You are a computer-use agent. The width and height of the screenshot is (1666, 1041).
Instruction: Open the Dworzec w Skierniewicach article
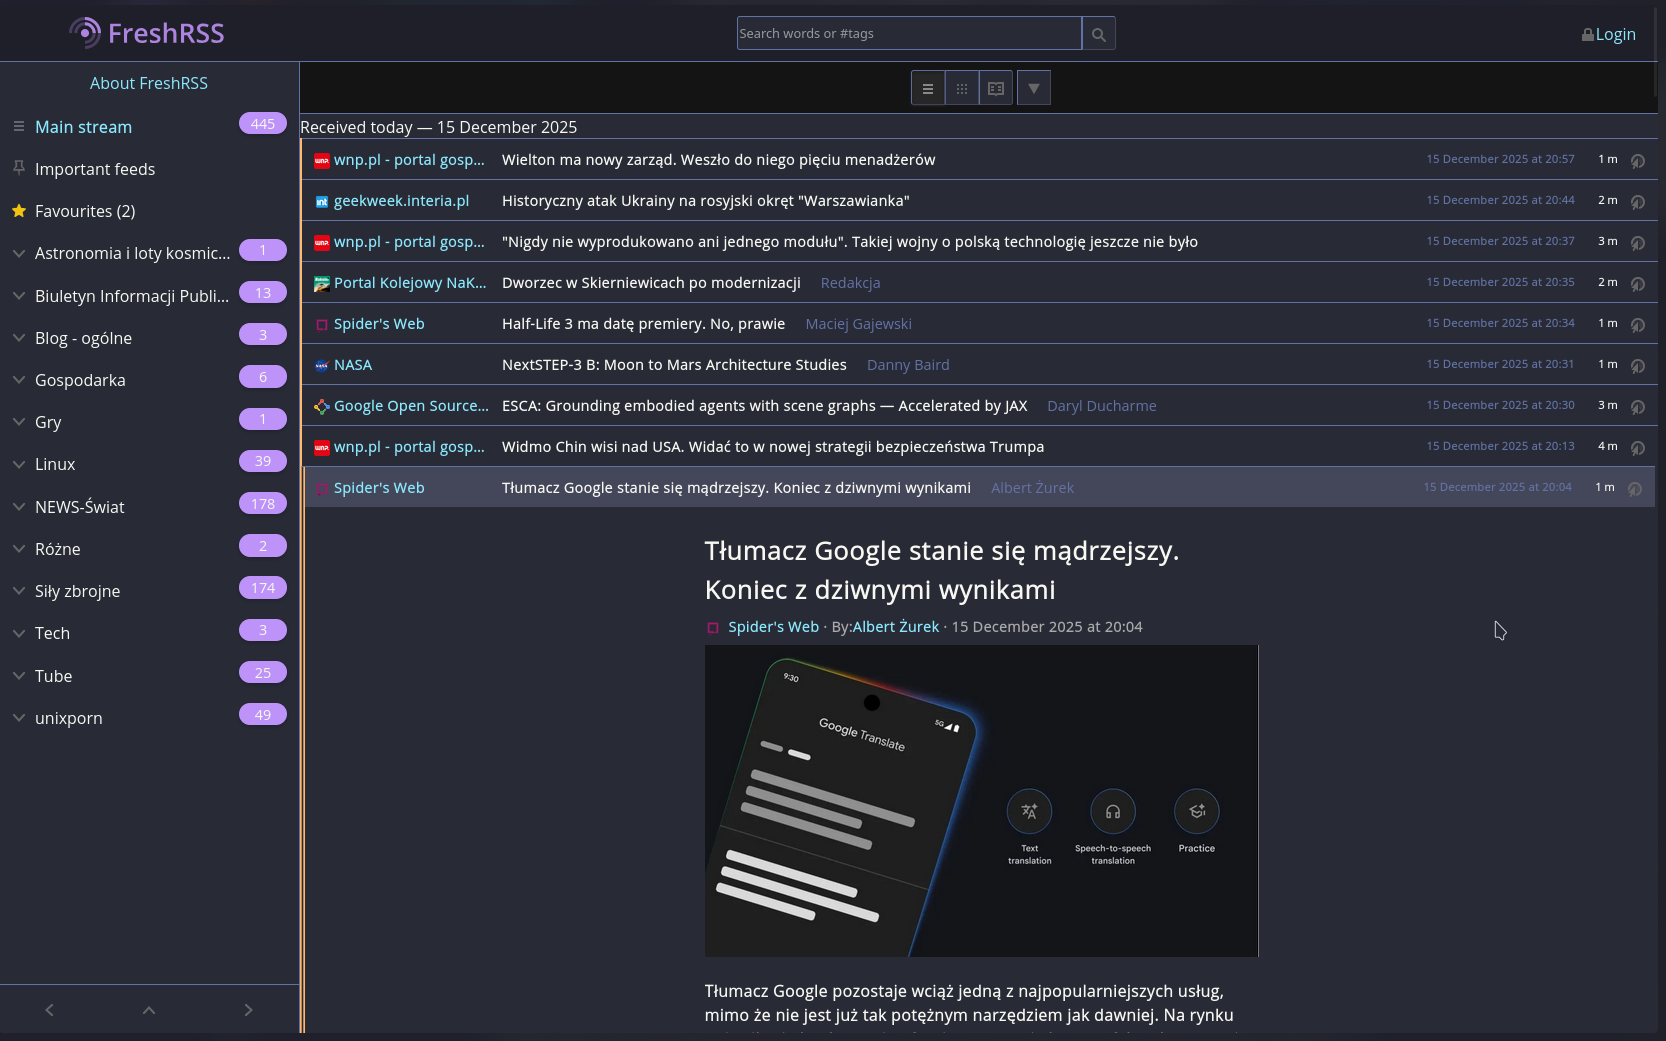click(651, 283)
